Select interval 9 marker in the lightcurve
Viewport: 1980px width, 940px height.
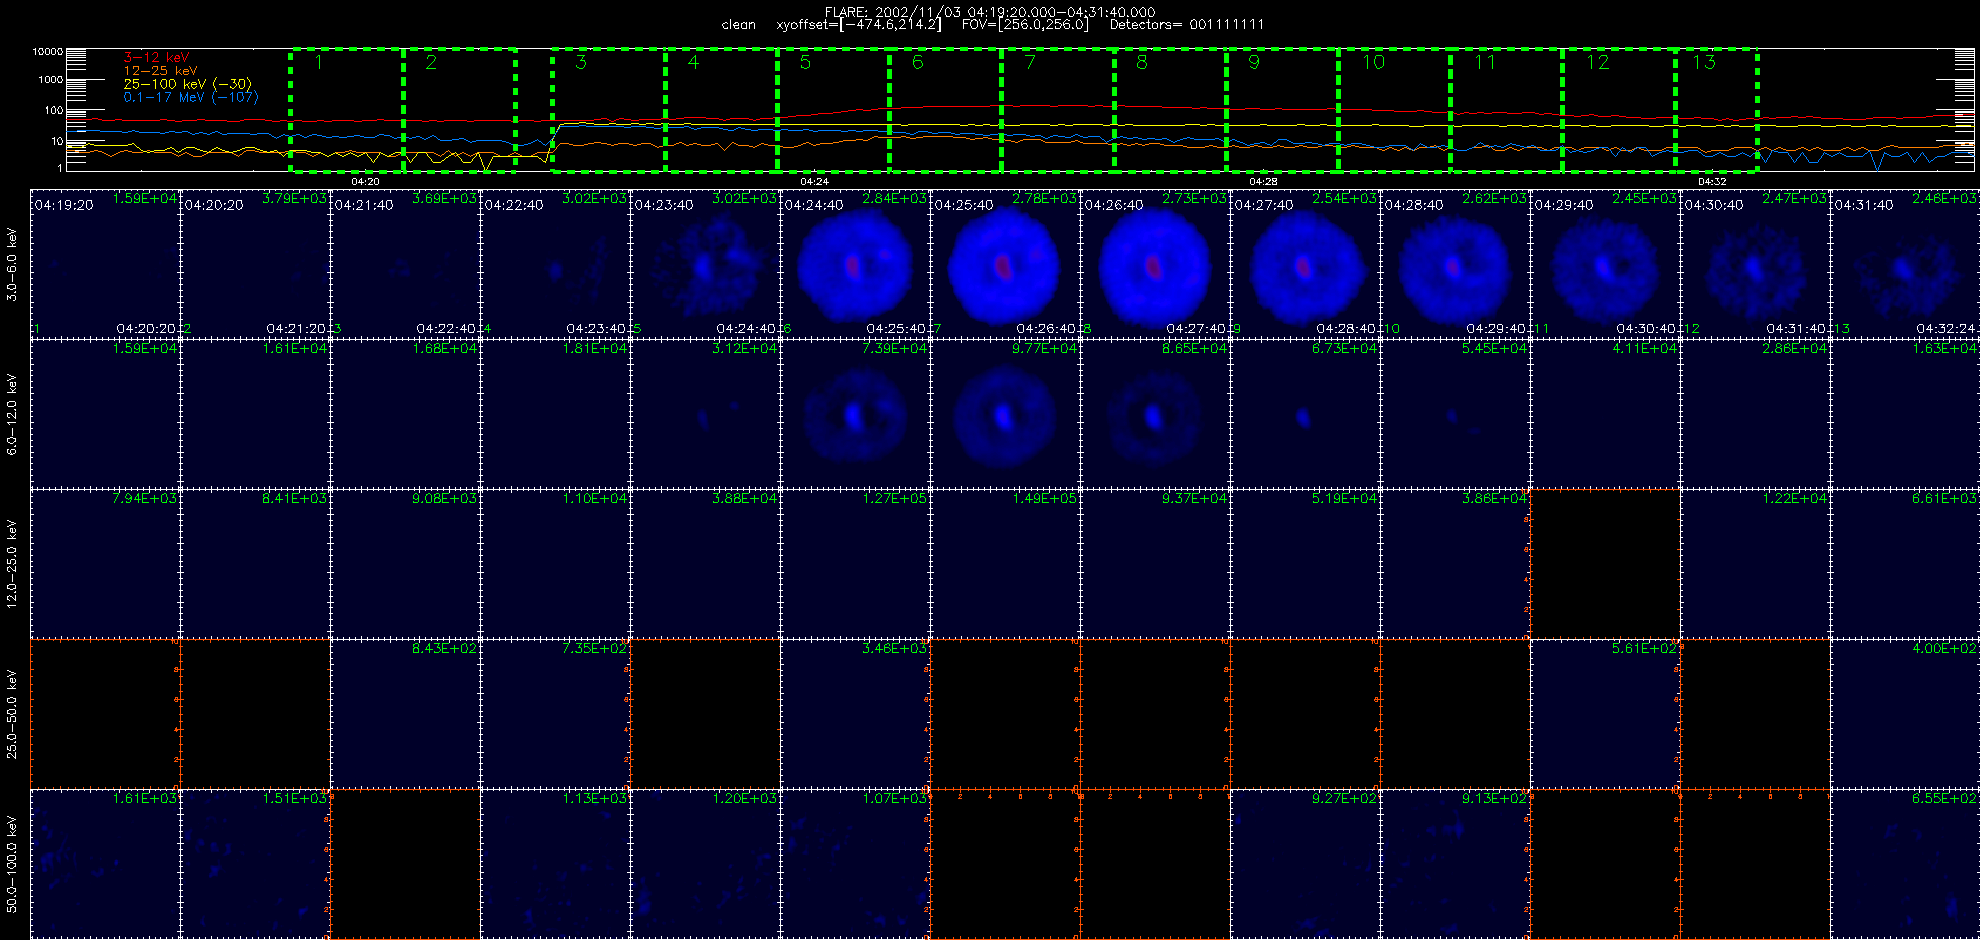(x=1254, y=62)
